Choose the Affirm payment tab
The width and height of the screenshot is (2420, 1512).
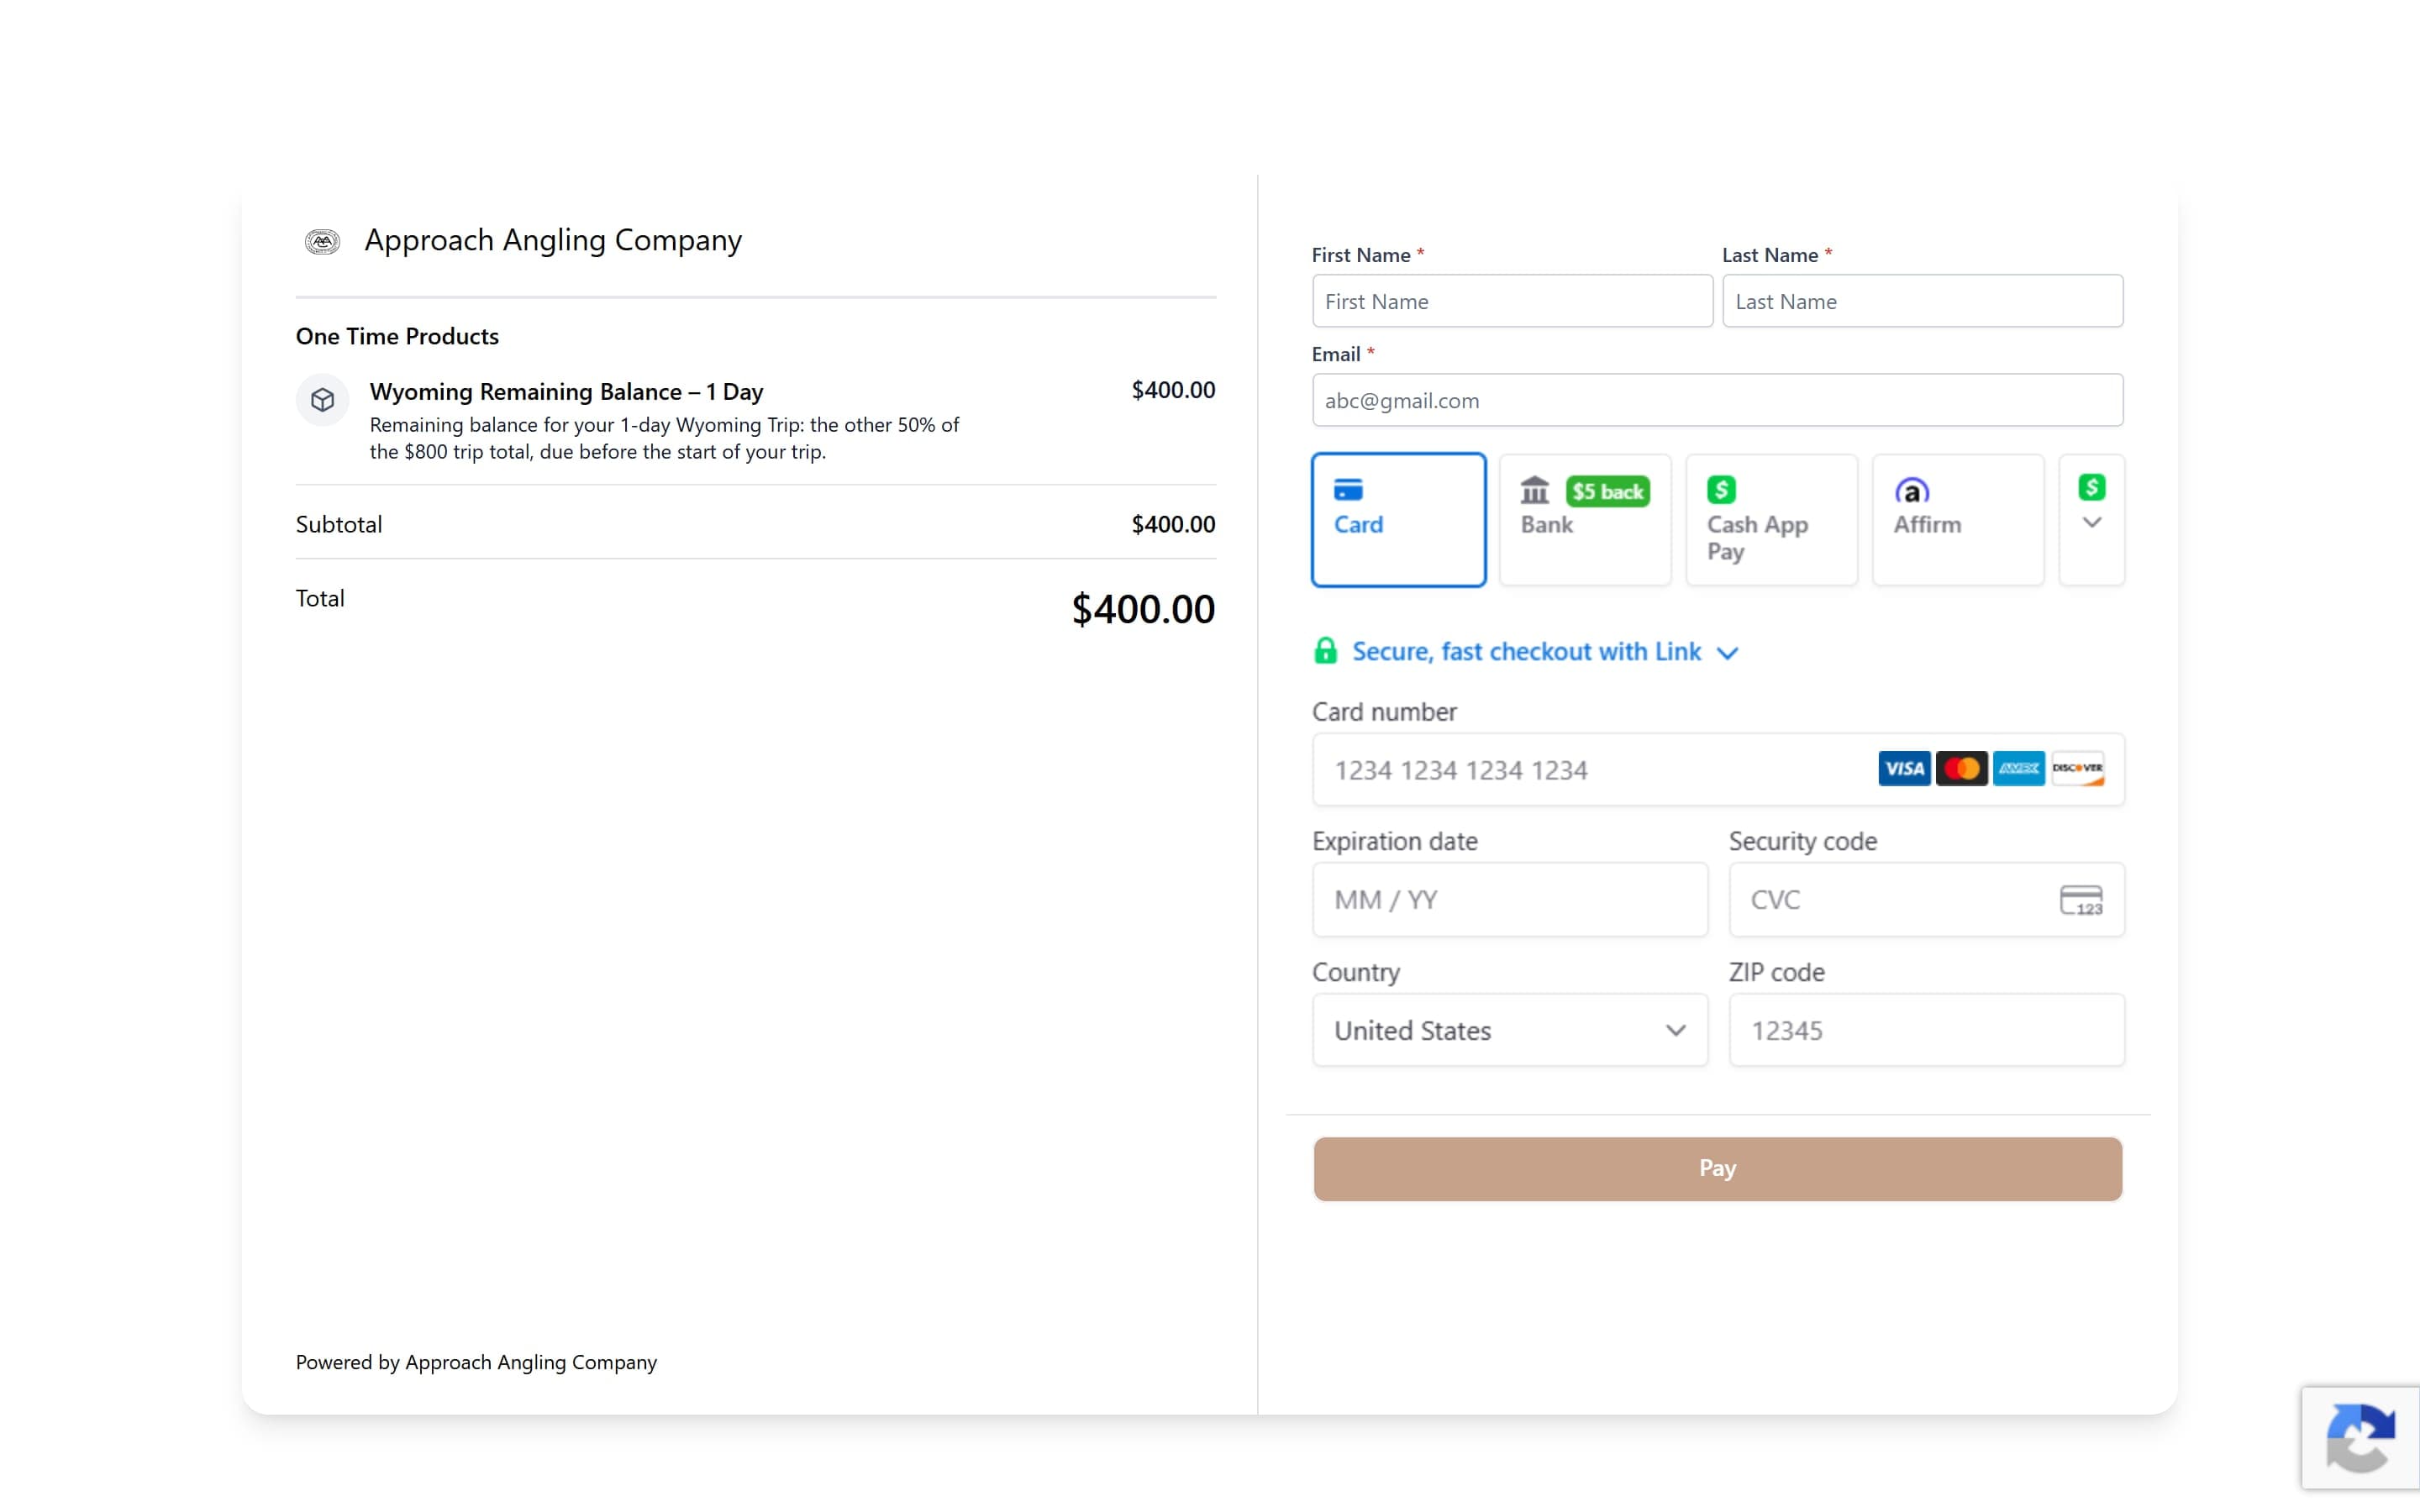[1958, 520]
